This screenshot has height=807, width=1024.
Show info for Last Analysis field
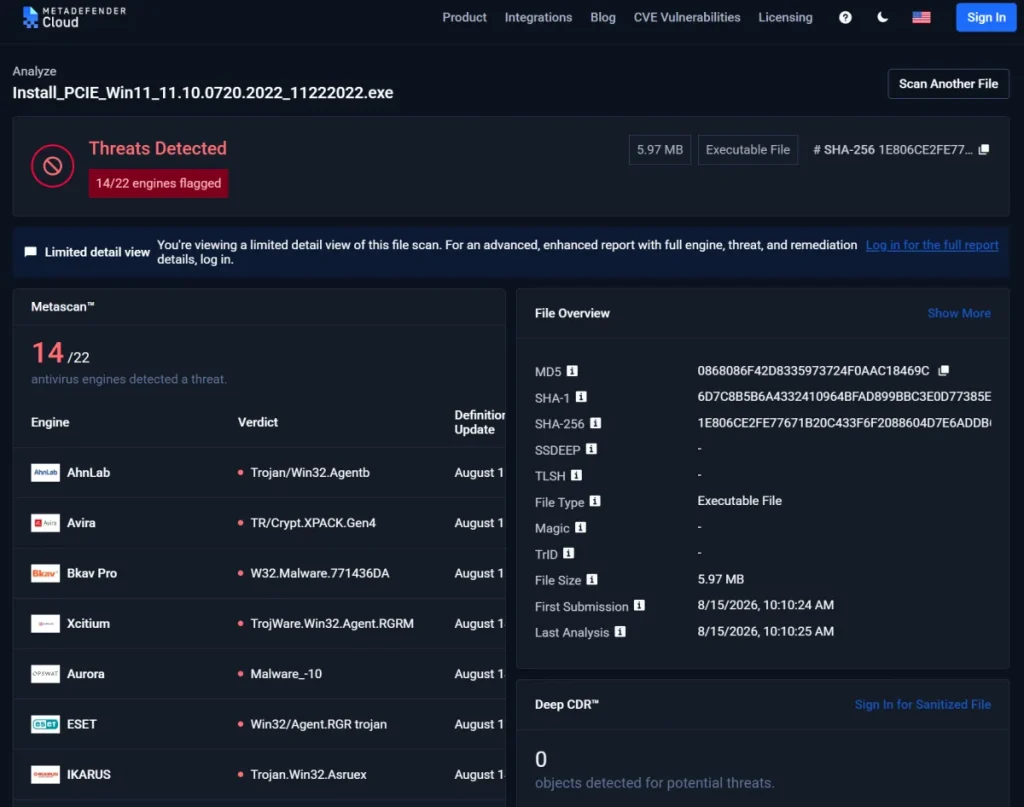620,632
